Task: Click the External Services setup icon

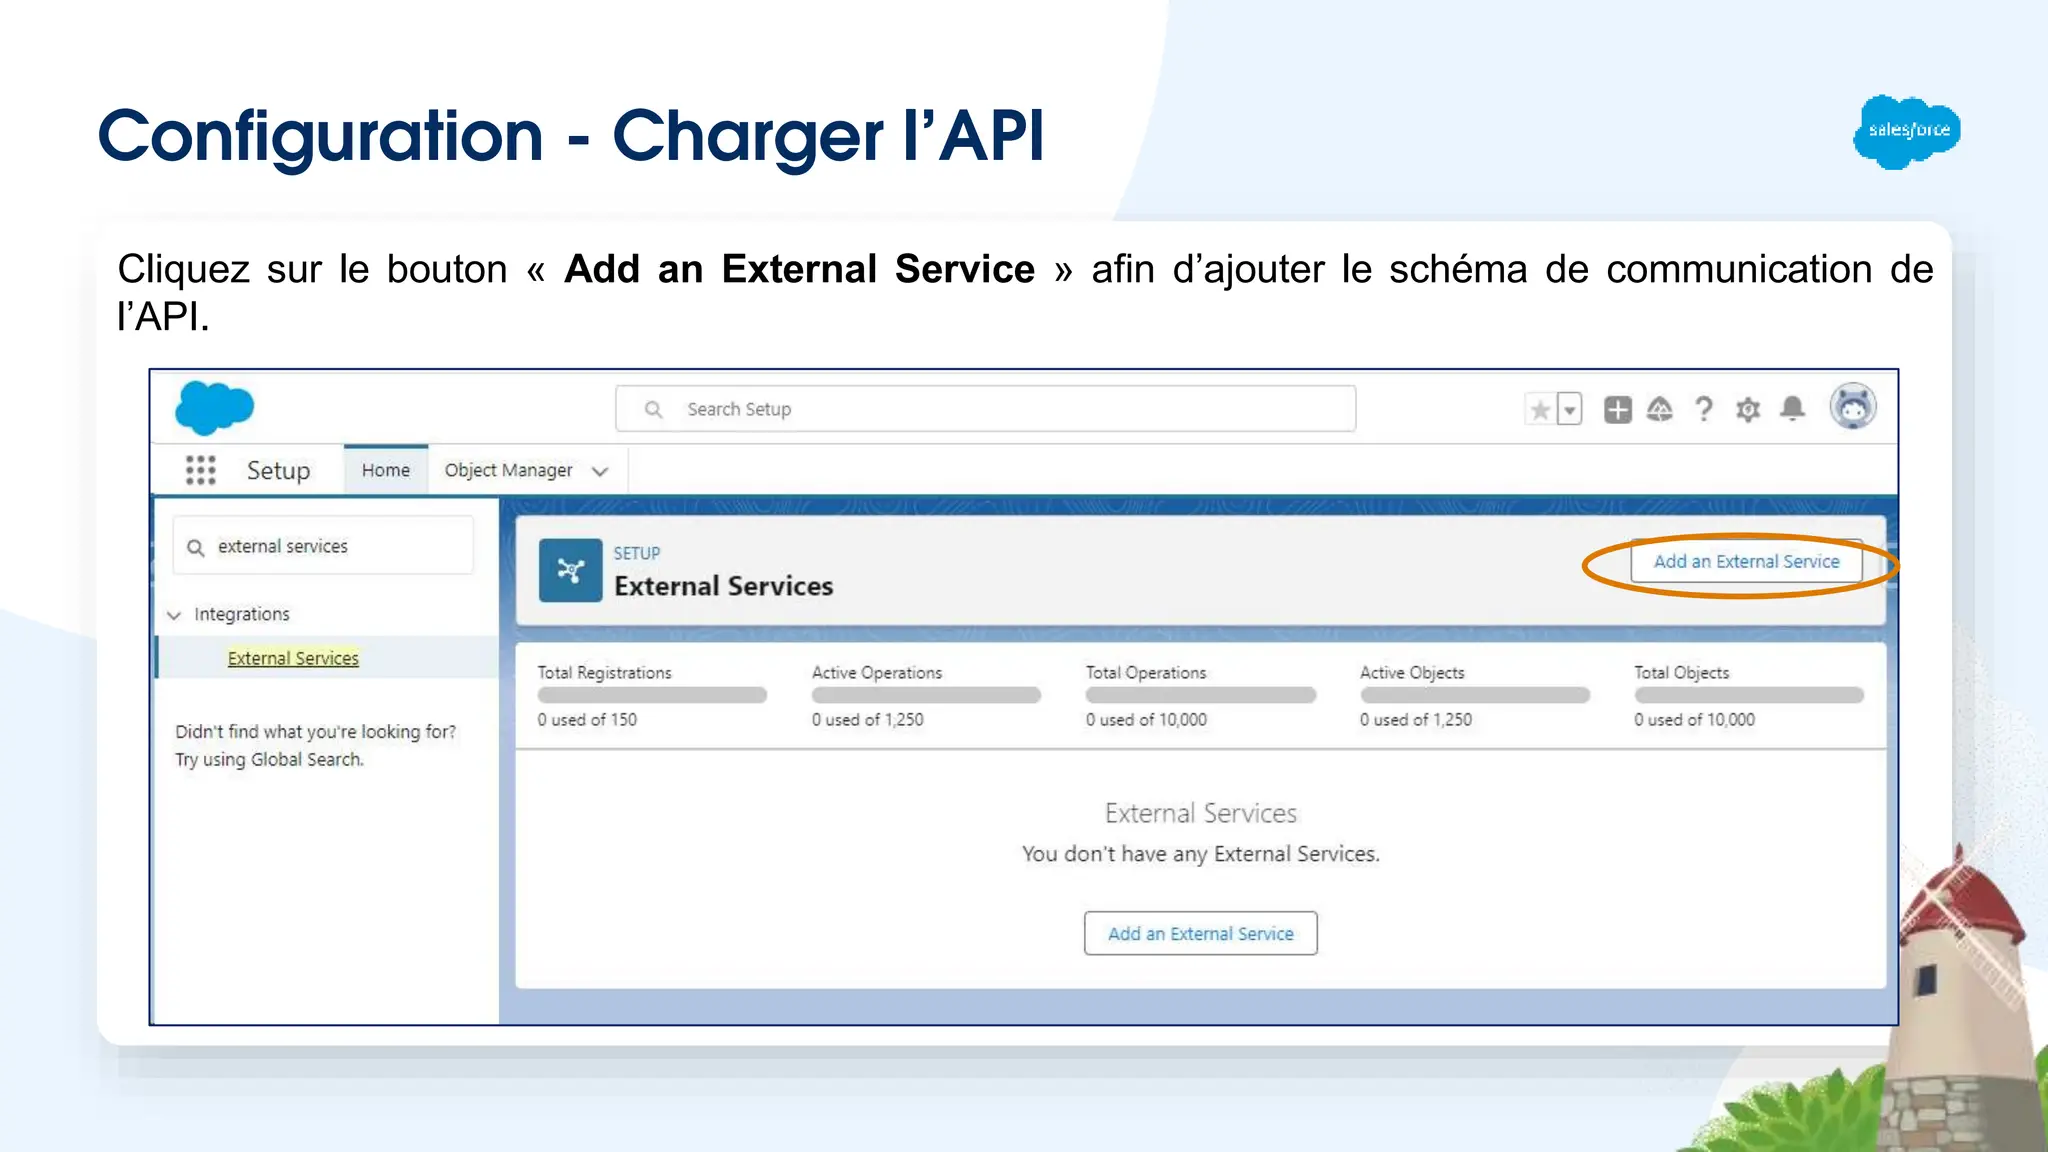Action: [x=570, y=570]
